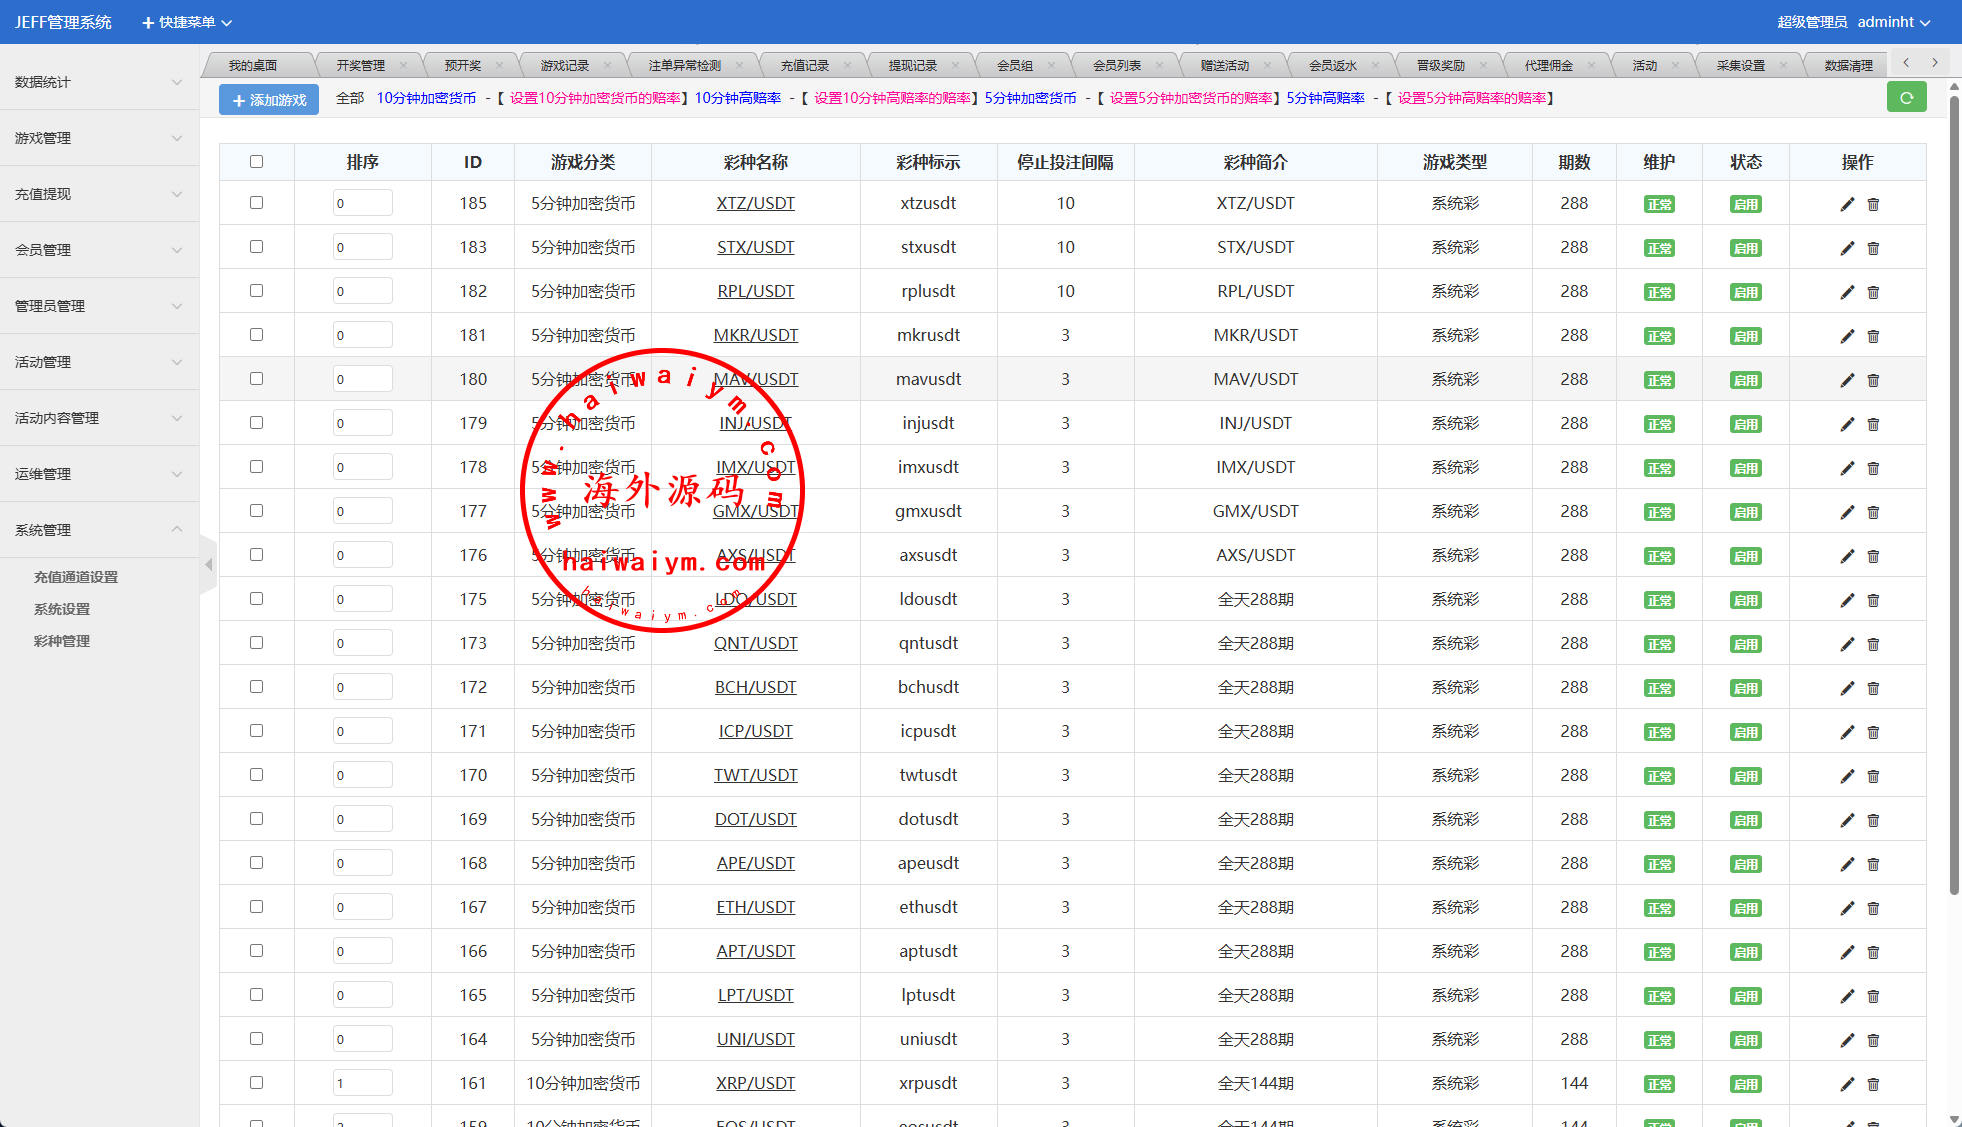Image resolution: width=1962 pixels, height=1127 pixels.
Task: Open the 系统设置 submenu item
Action: [62, 609]
